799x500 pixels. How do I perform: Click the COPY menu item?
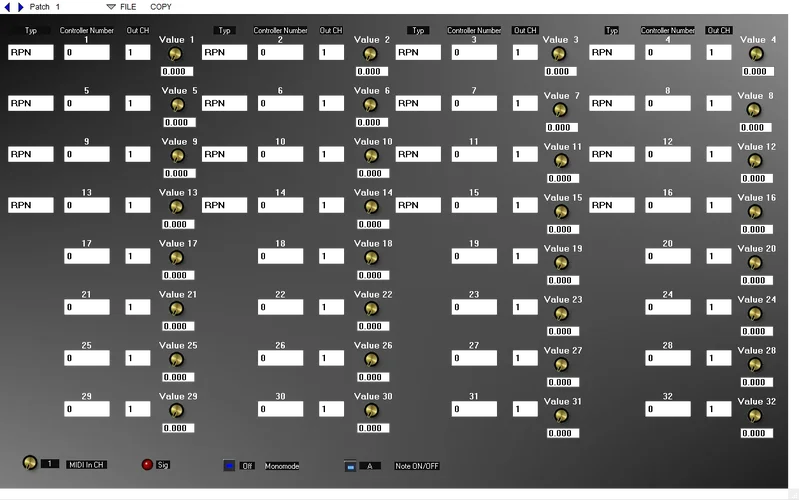pos(161,7)
